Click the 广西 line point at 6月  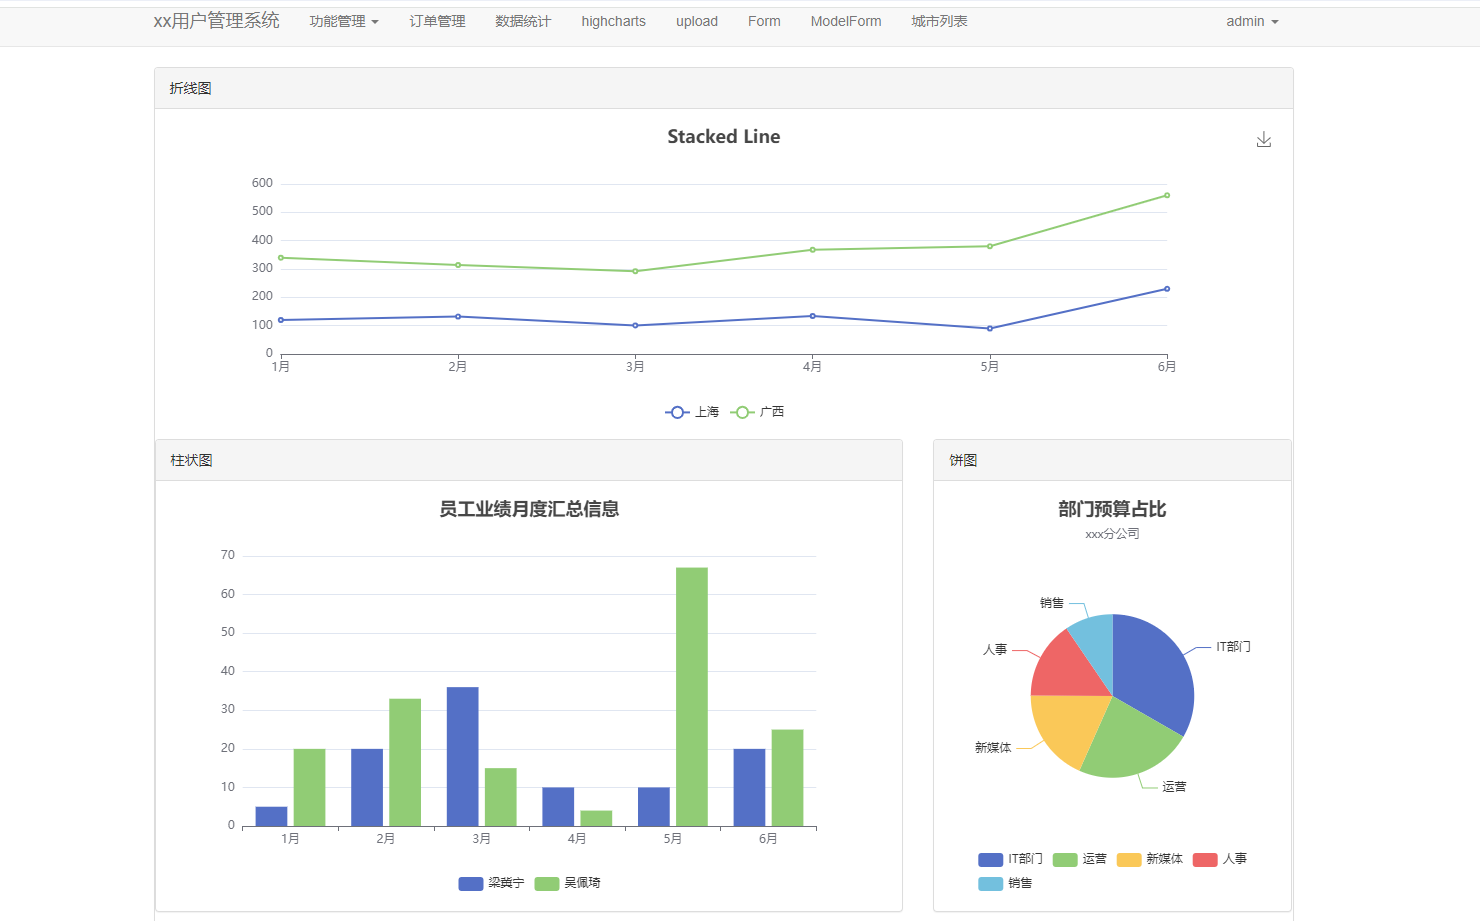tap(1167, 195)
